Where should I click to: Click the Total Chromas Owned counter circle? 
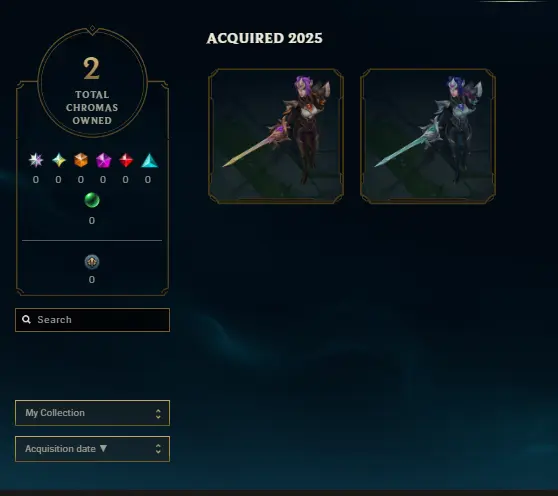[x=93, y=83]
